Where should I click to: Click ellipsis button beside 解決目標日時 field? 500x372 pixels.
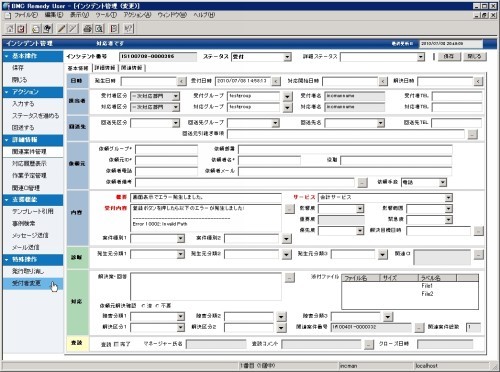click(x=479, y=231)
